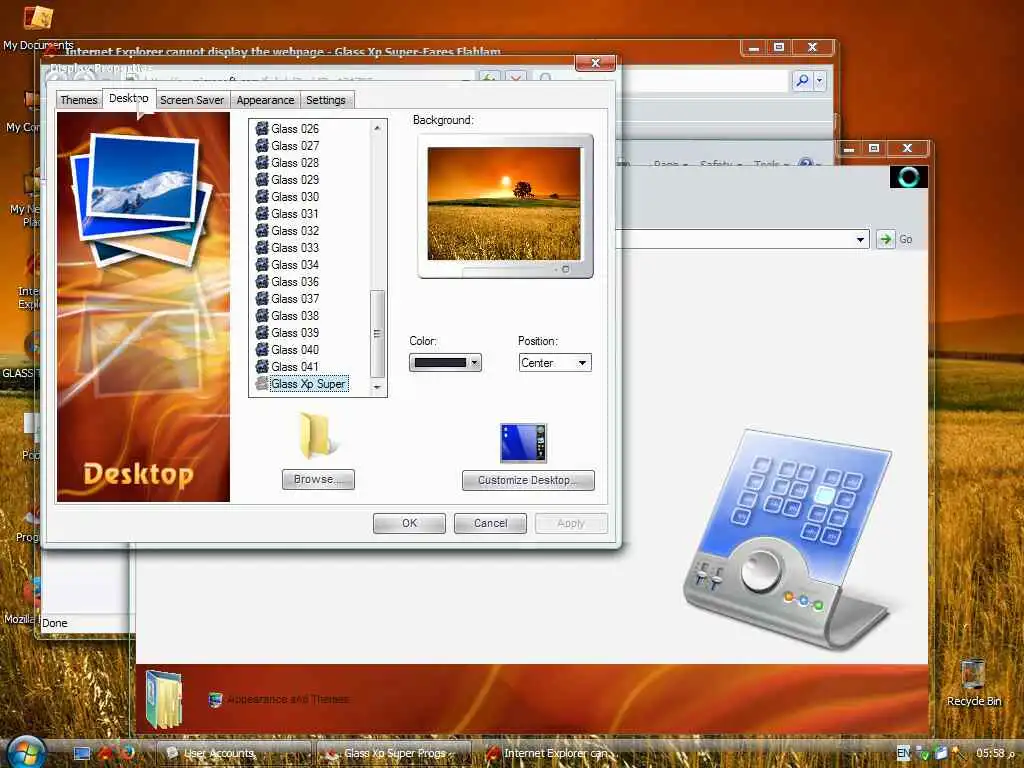Select Glass 034 wallpaper

coord(295,264)
